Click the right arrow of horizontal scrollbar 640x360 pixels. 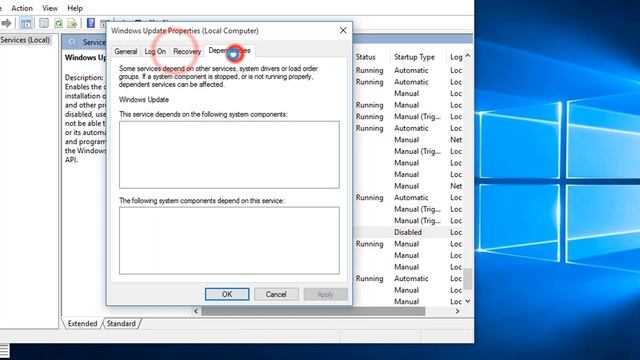(x=458, y=311)
